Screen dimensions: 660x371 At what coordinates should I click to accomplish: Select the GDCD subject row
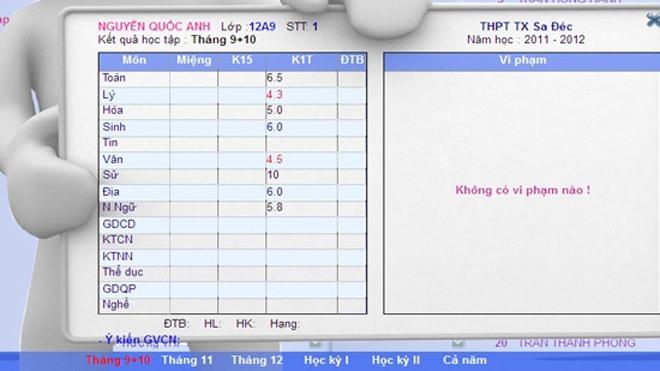point(233,224)
